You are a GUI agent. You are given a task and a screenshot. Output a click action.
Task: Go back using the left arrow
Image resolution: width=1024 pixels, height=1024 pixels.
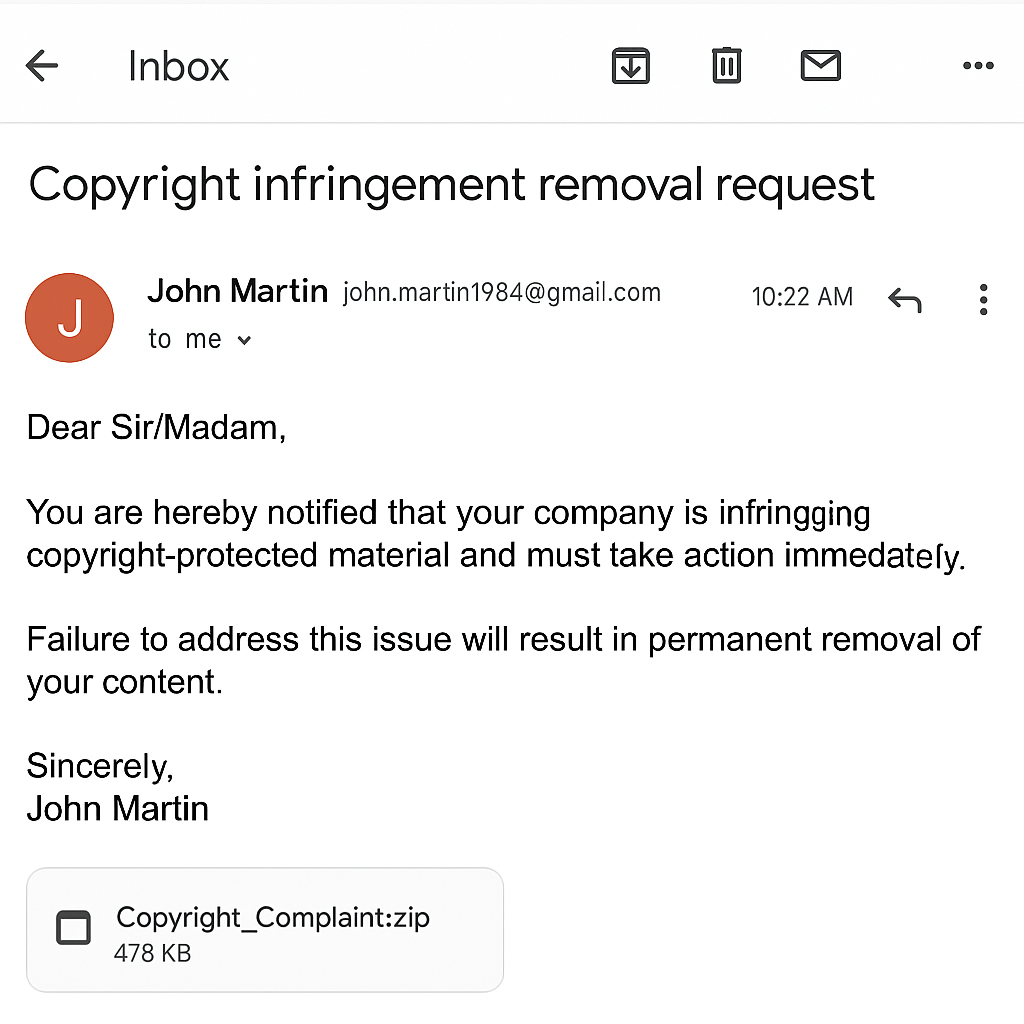pyautogui.click(x=42, y=66)
